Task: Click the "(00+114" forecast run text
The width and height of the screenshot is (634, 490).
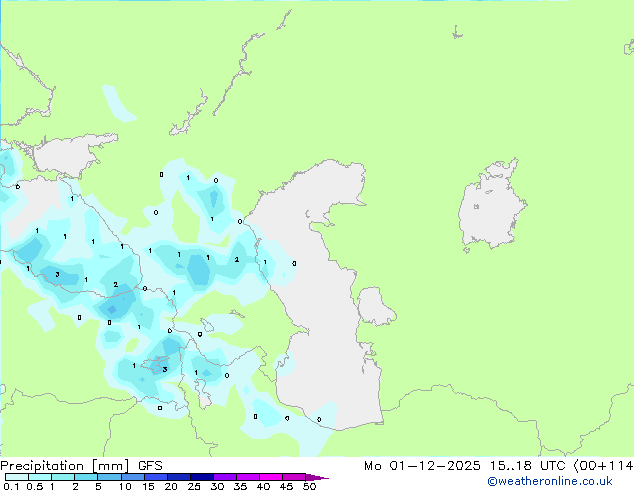Action: coord(604,466)
